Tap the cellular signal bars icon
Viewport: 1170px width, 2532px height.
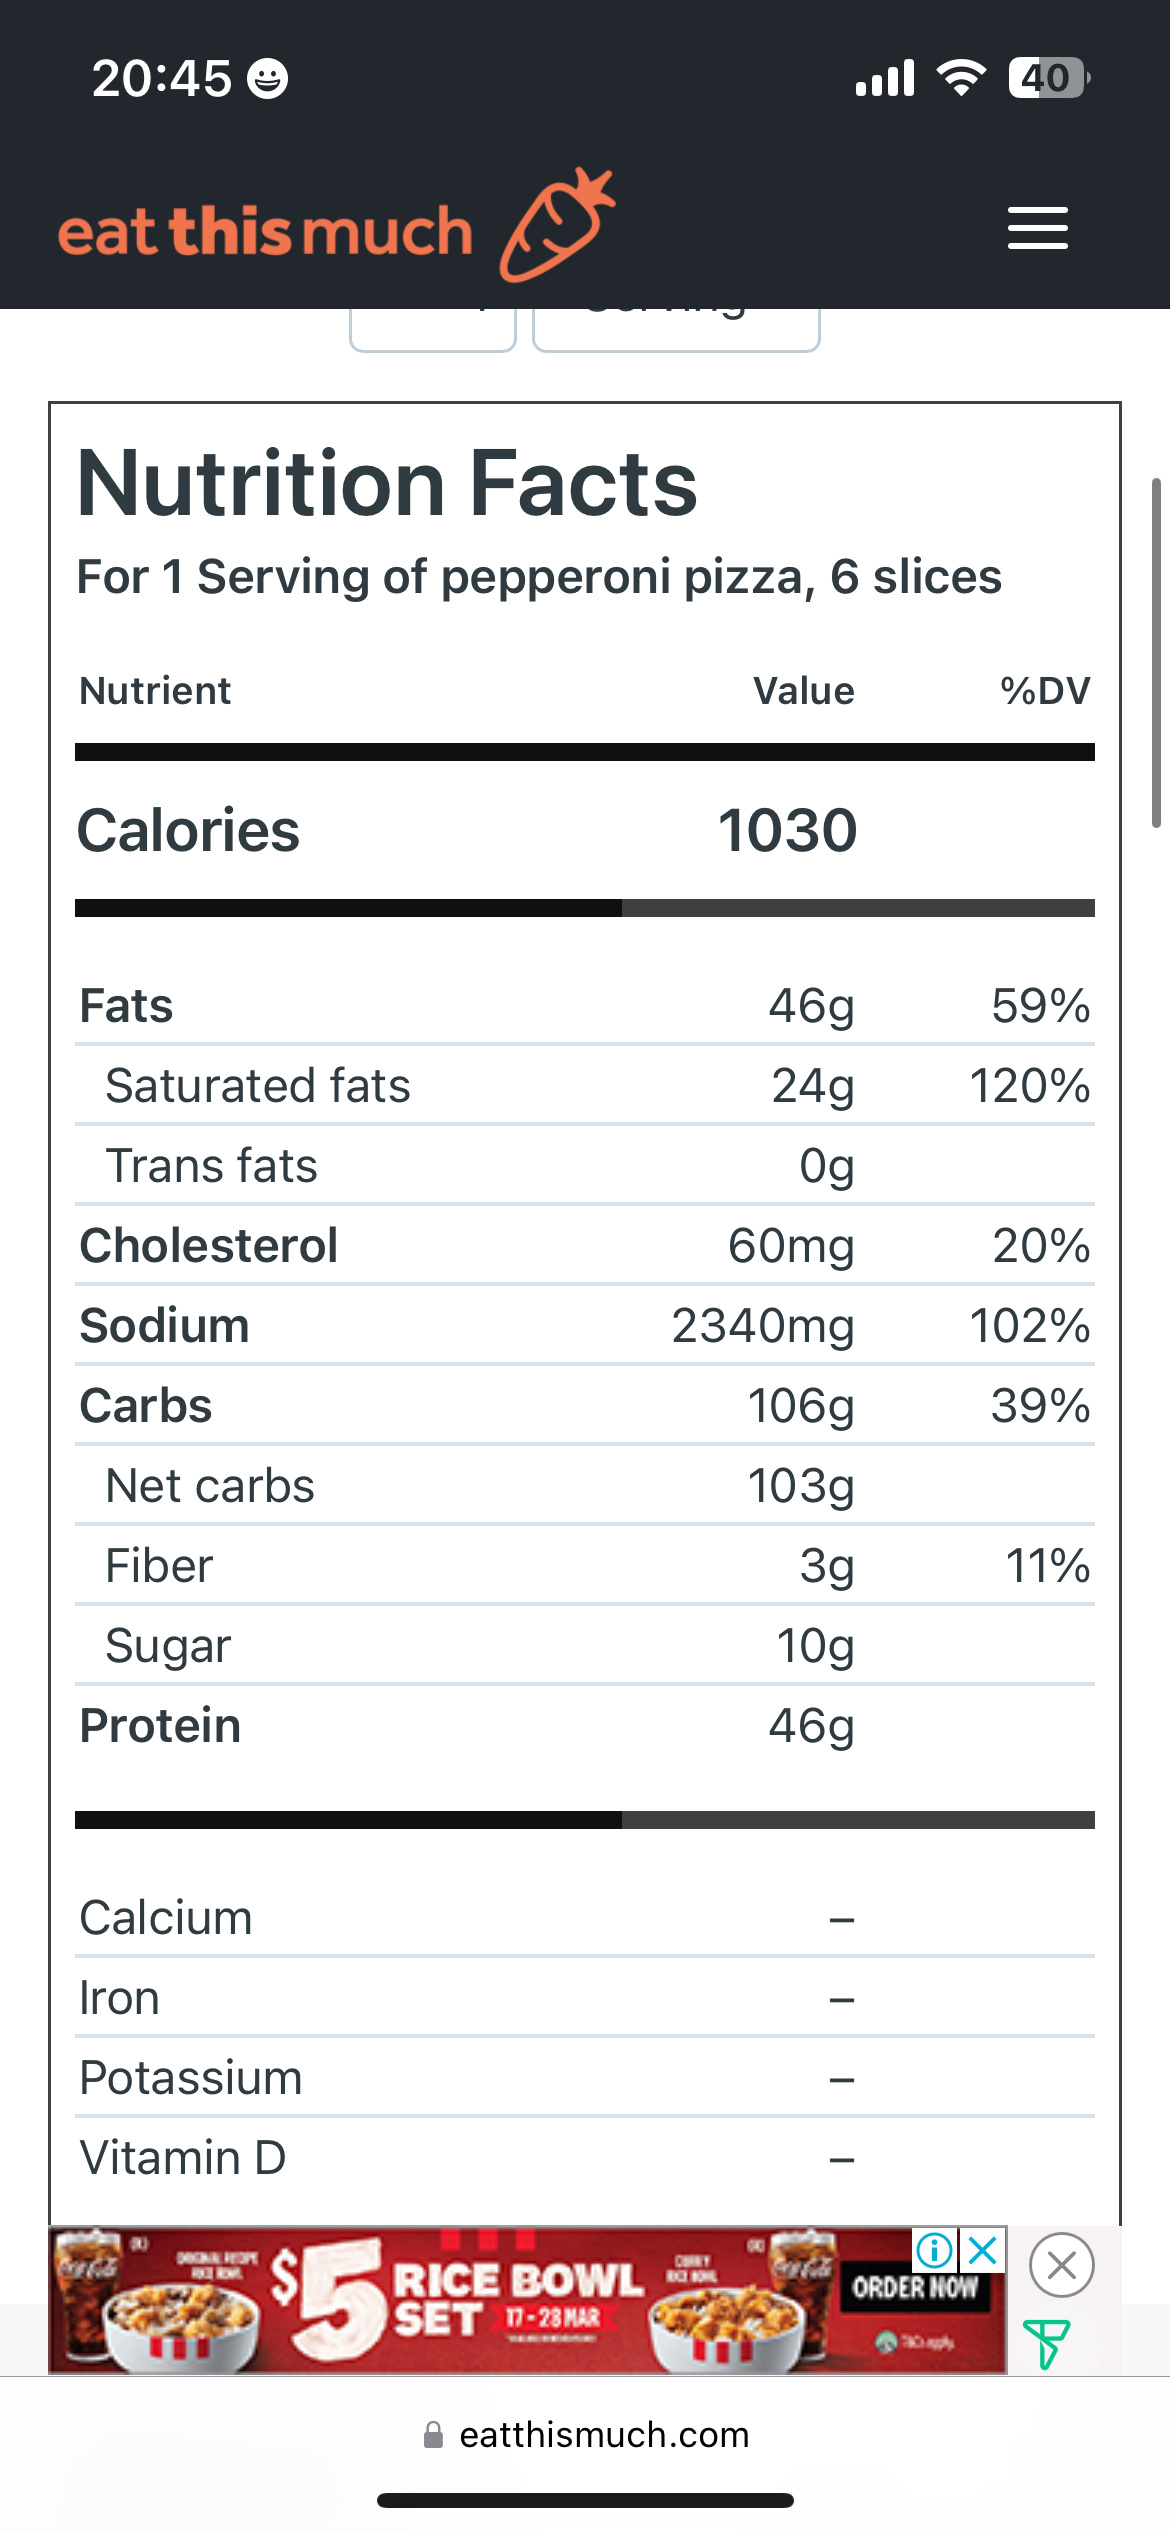(885, 78)
